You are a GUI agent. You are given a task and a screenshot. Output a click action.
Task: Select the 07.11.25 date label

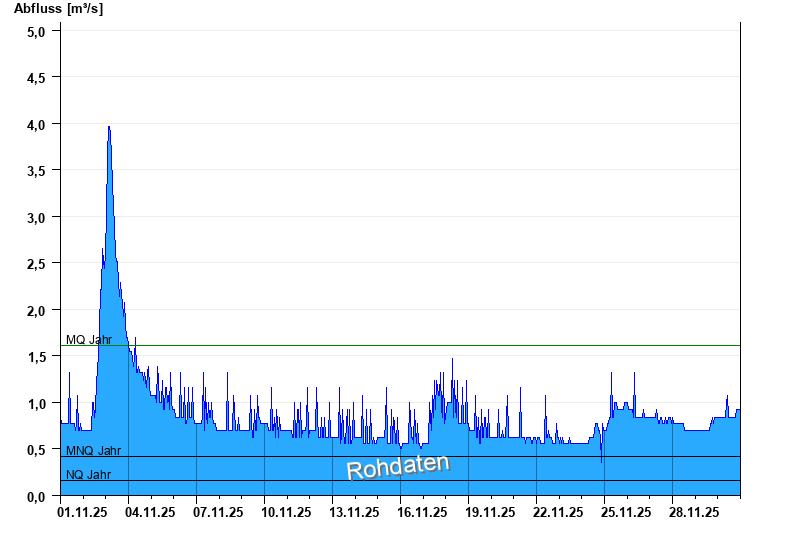218,512
